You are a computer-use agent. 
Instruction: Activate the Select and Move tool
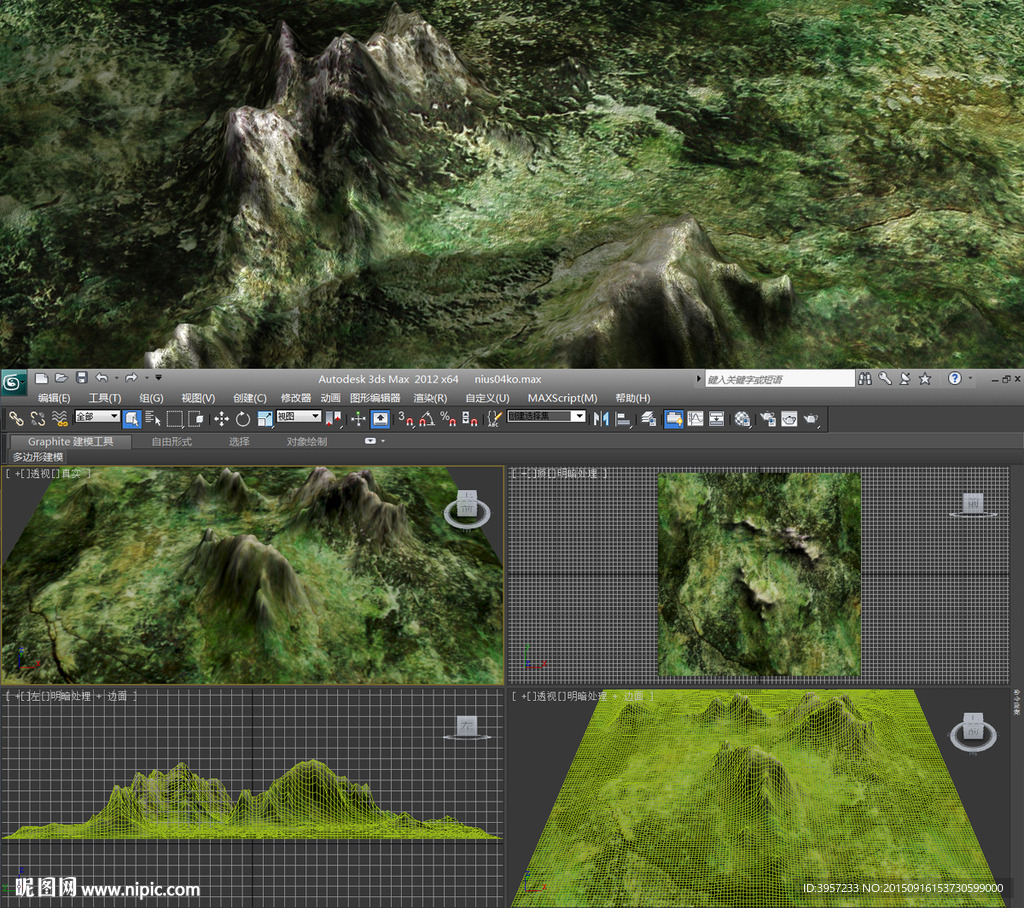point(222,418)
